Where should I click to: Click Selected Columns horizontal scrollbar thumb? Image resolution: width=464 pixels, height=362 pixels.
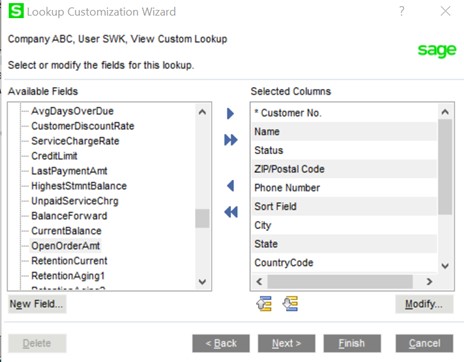[x=340, y=282]
